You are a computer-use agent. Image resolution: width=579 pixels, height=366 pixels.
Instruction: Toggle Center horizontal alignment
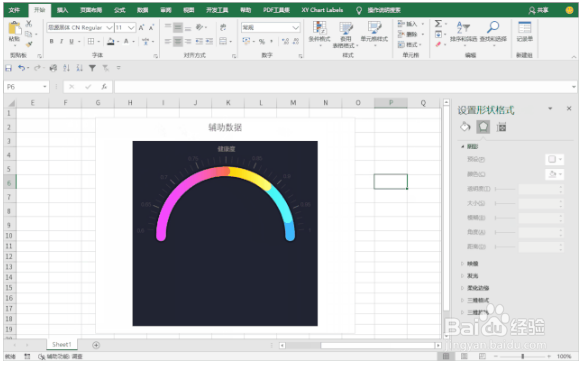[178, 41]
